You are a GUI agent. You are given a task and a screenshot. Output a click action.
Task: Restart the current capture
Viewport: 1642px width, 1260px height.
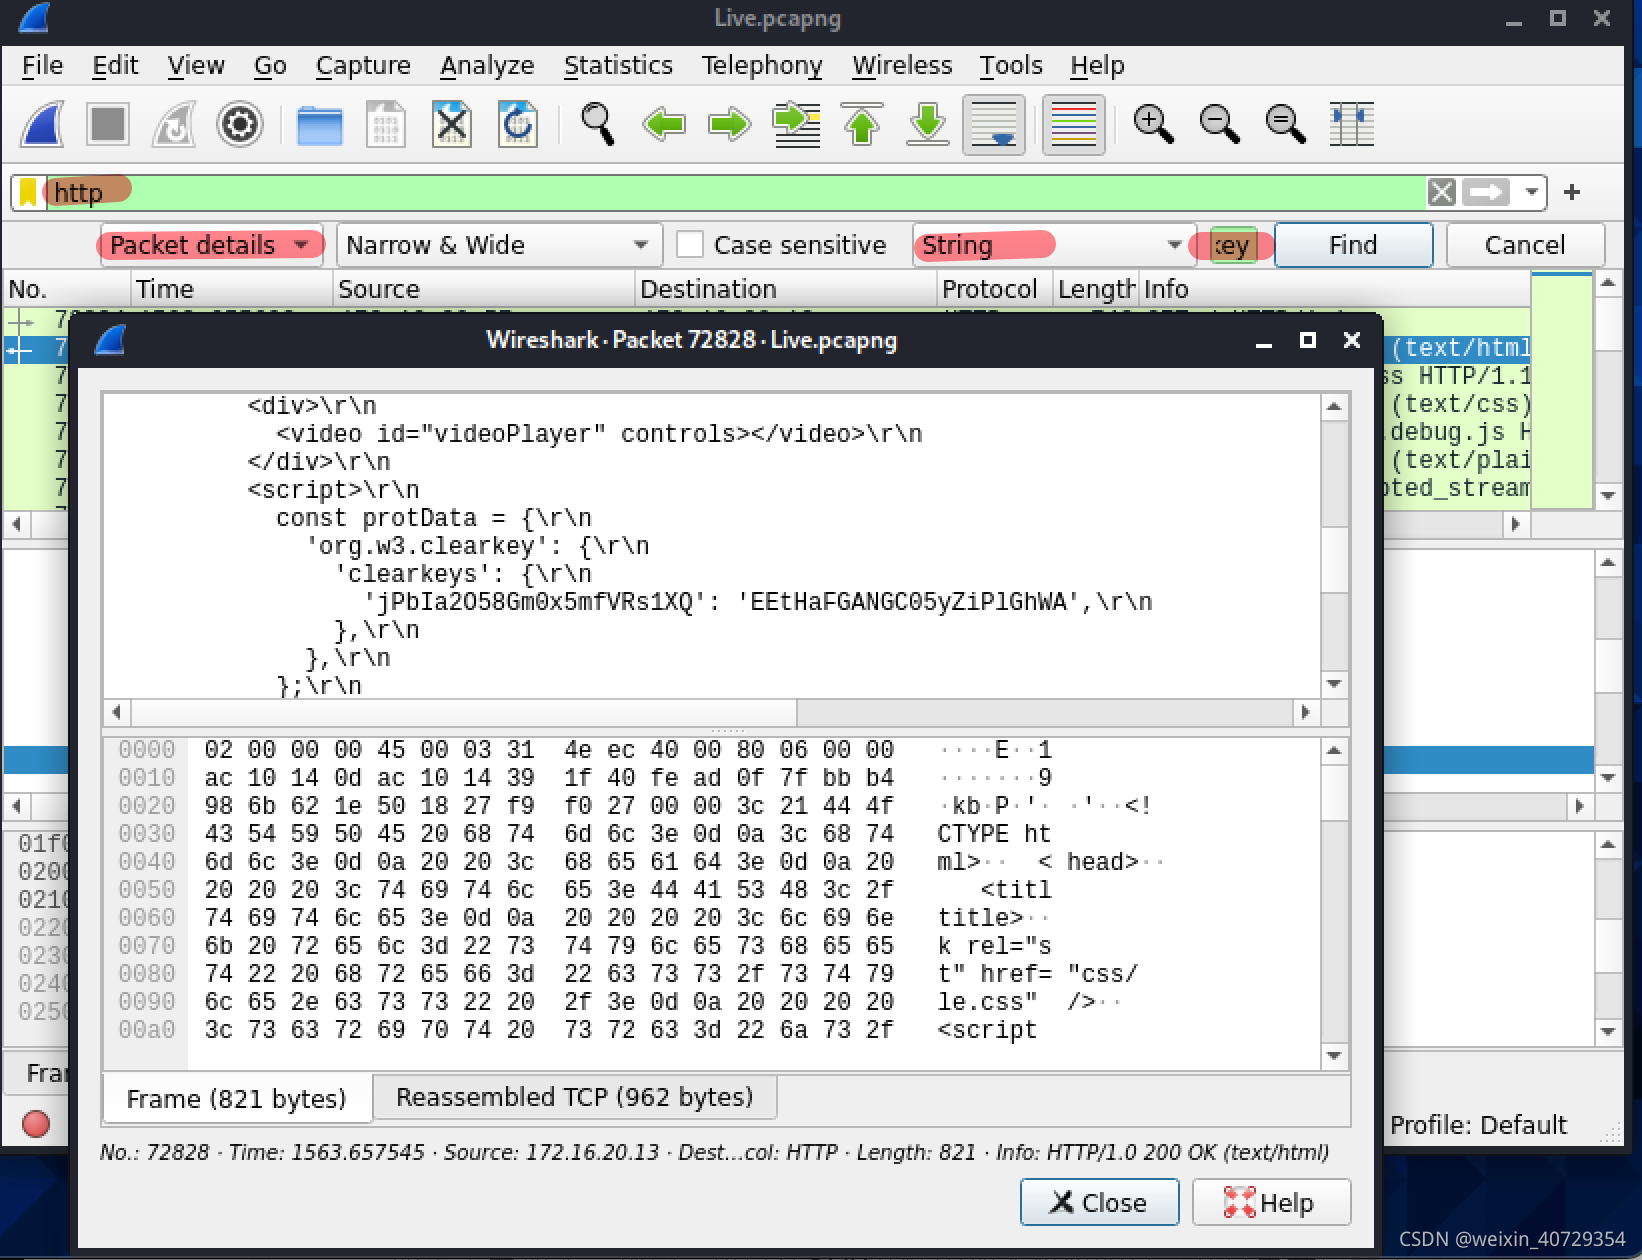coord(174,125)
